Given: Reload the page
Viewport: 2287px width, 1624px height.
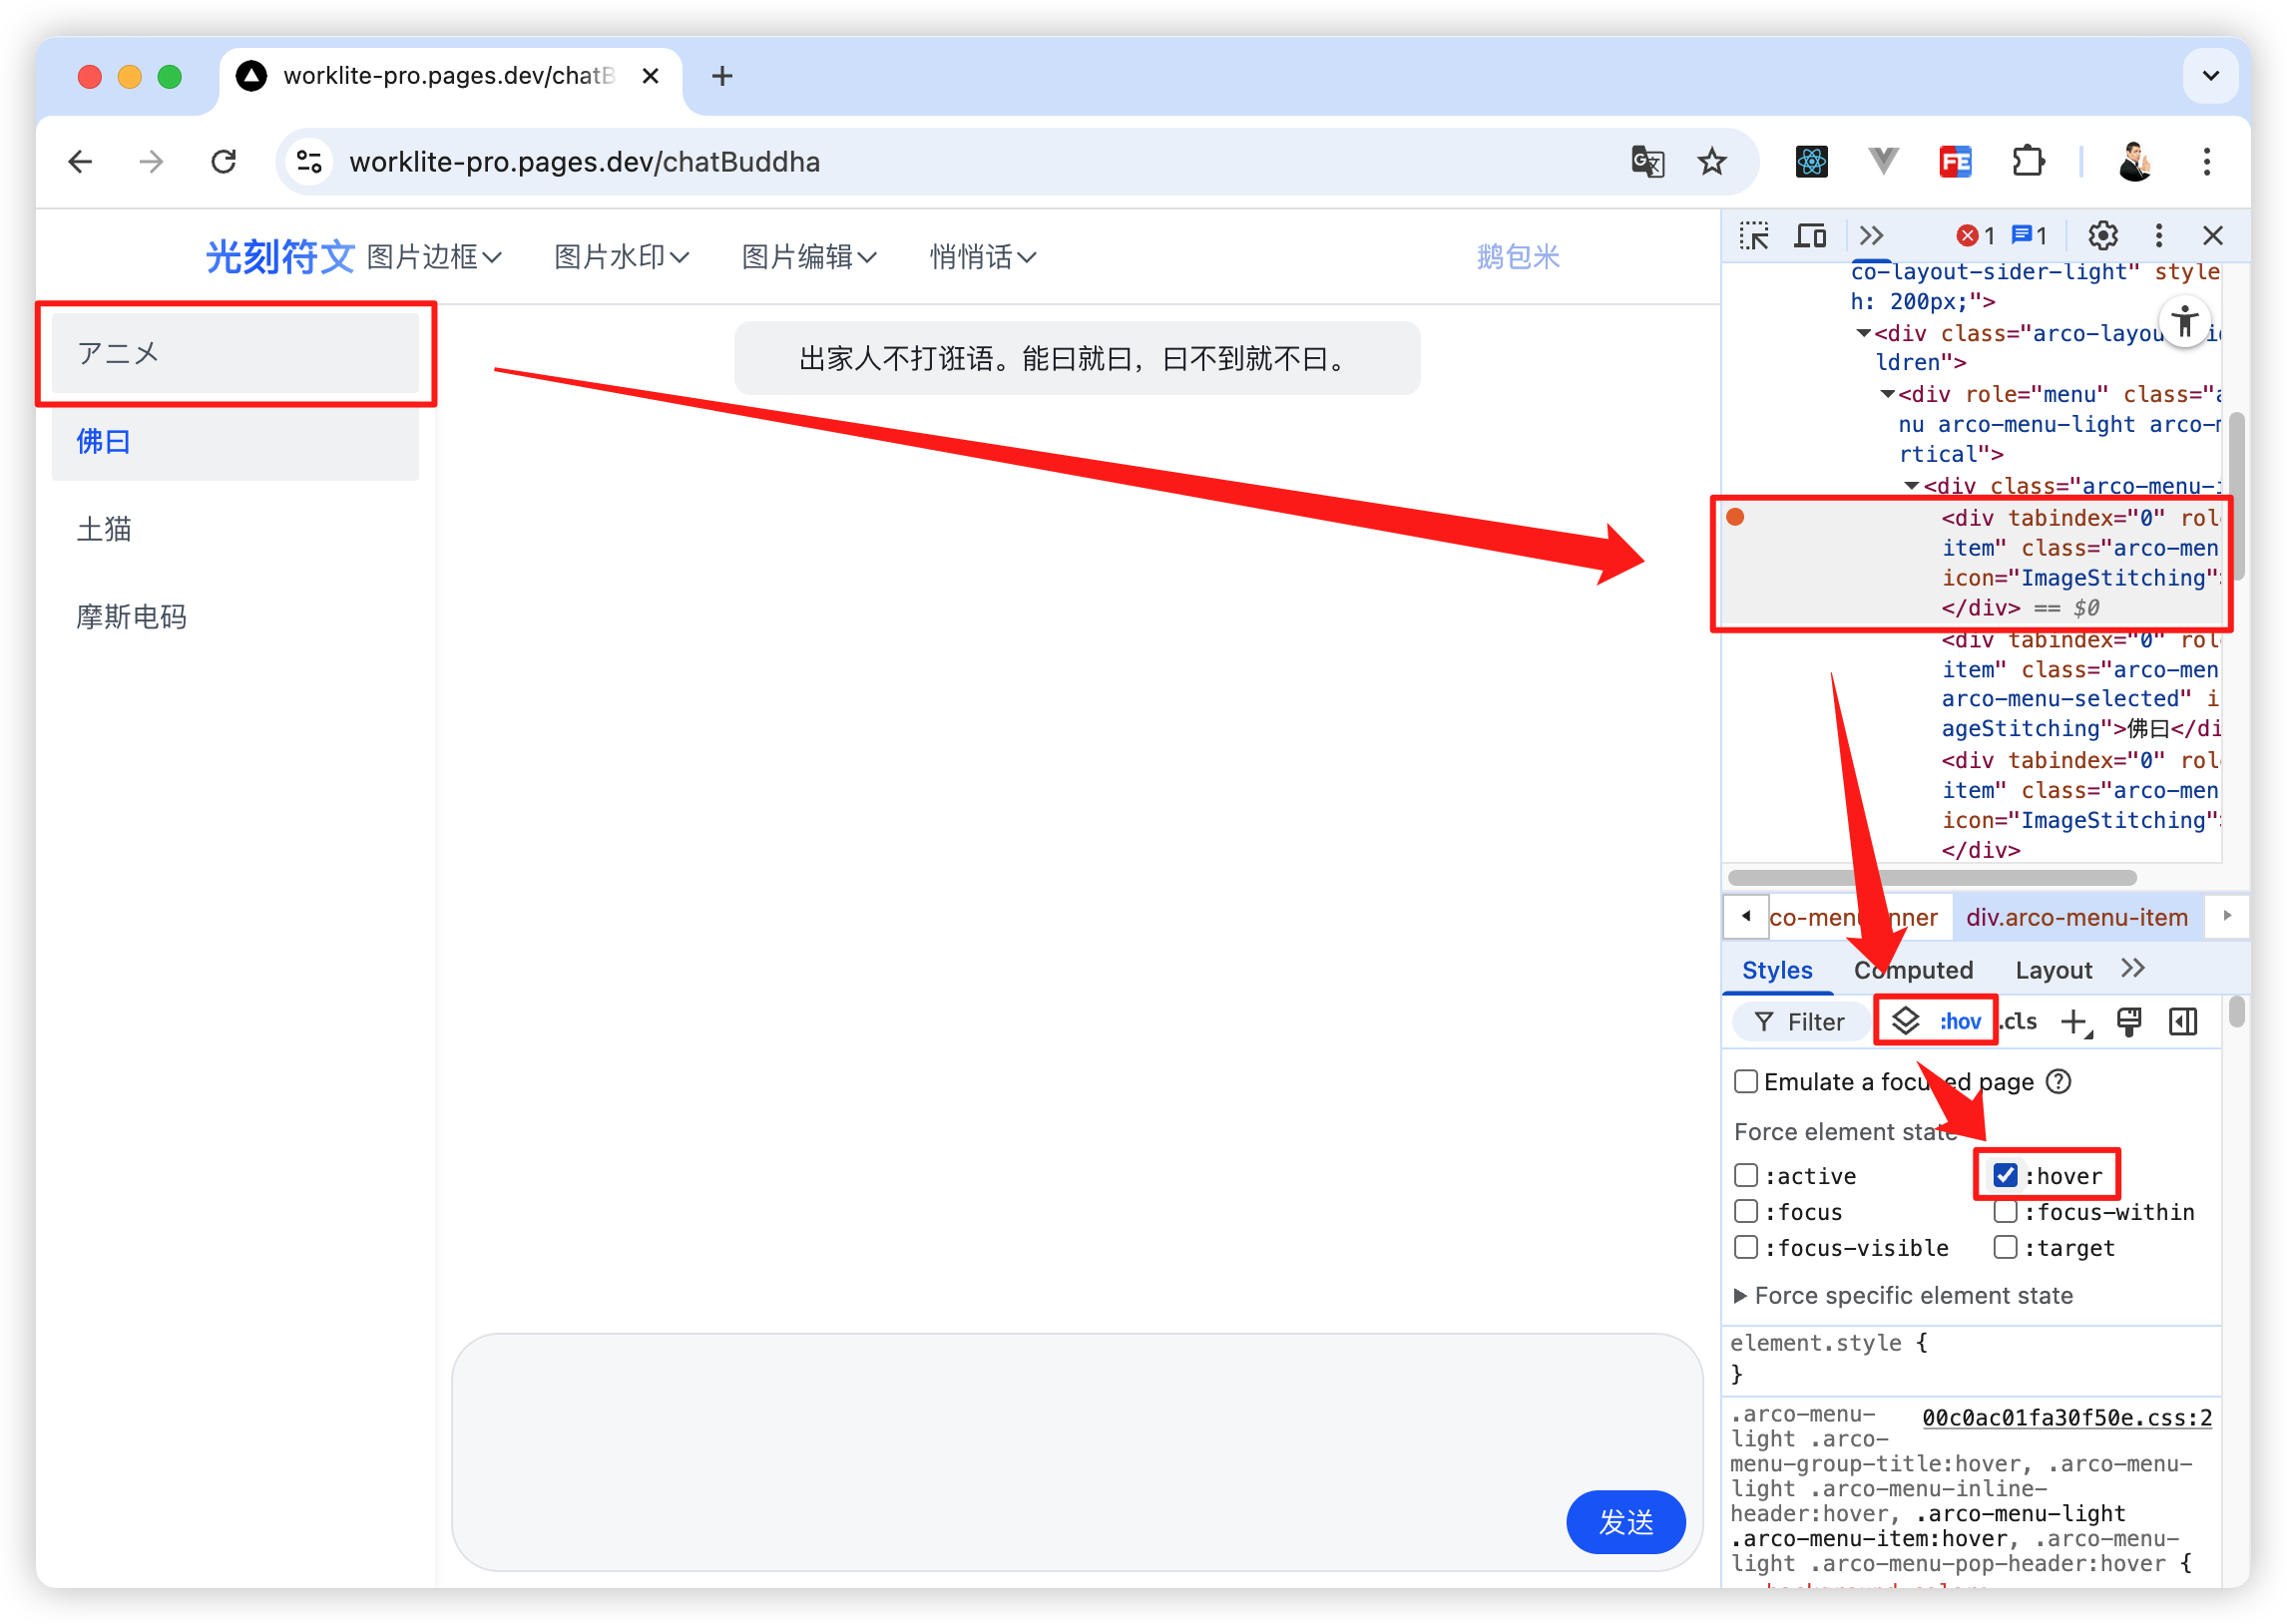Looking at the screenshot, I should 224,161.
